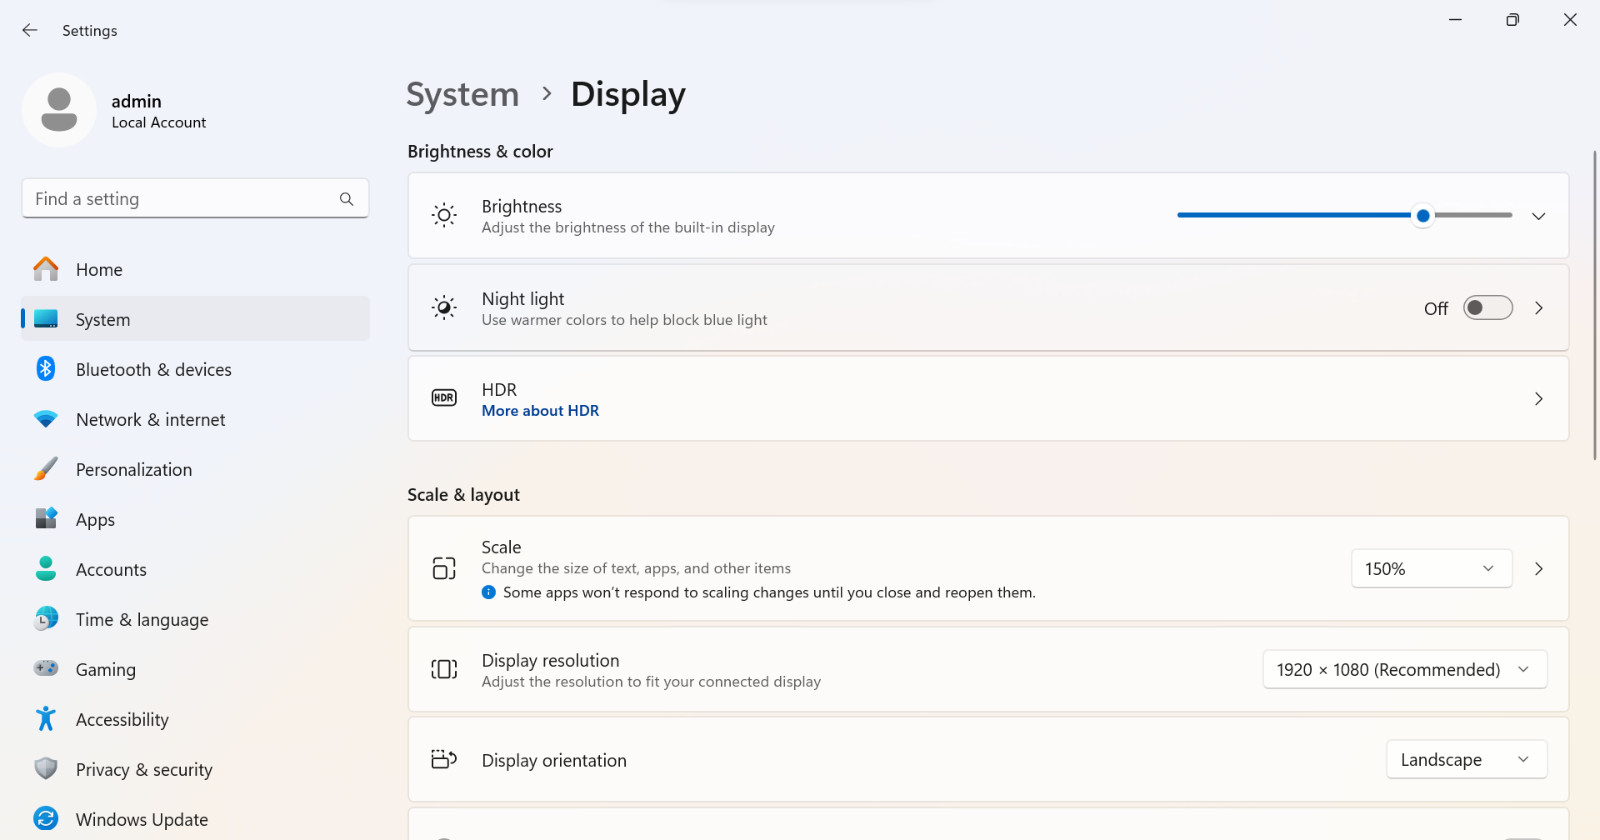Turn on the Night light toggle

click(x=1488, y=308)
